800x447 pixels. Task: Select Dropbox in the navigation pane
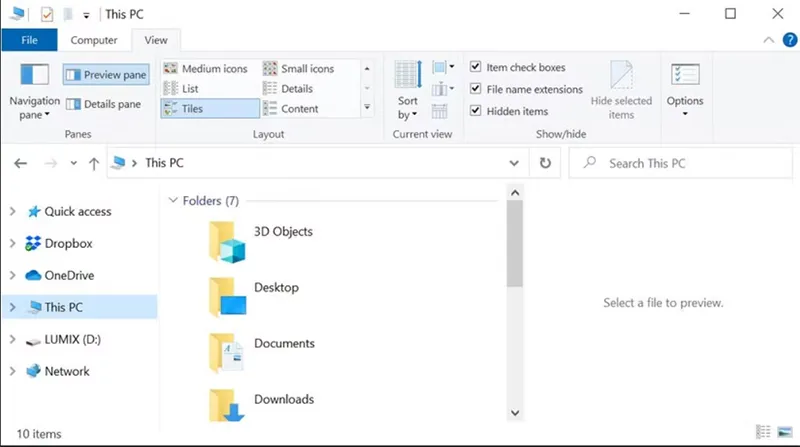click(x=68, y=243)
